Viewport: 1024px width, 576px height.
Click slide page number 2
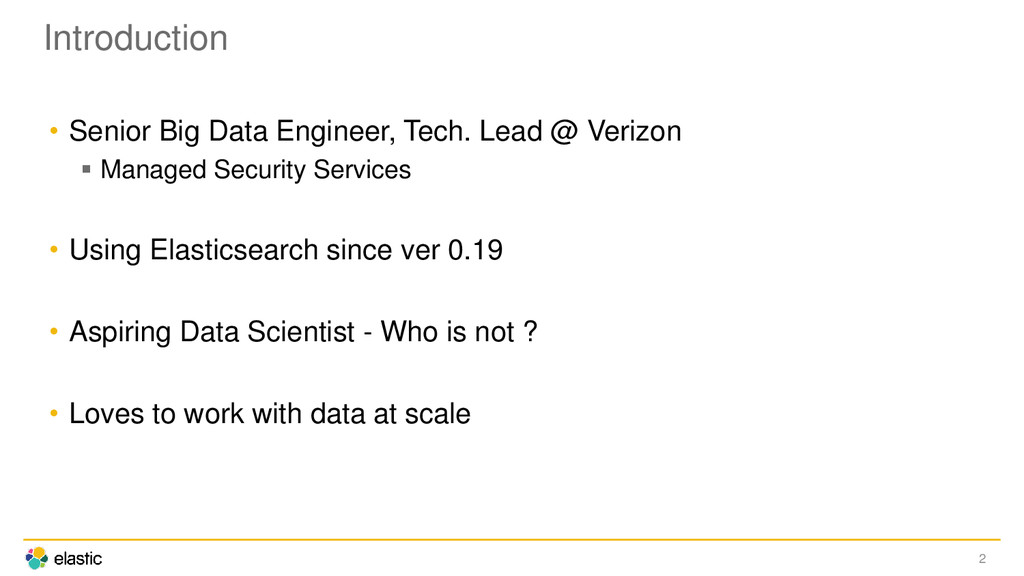(x=982, y=559)
